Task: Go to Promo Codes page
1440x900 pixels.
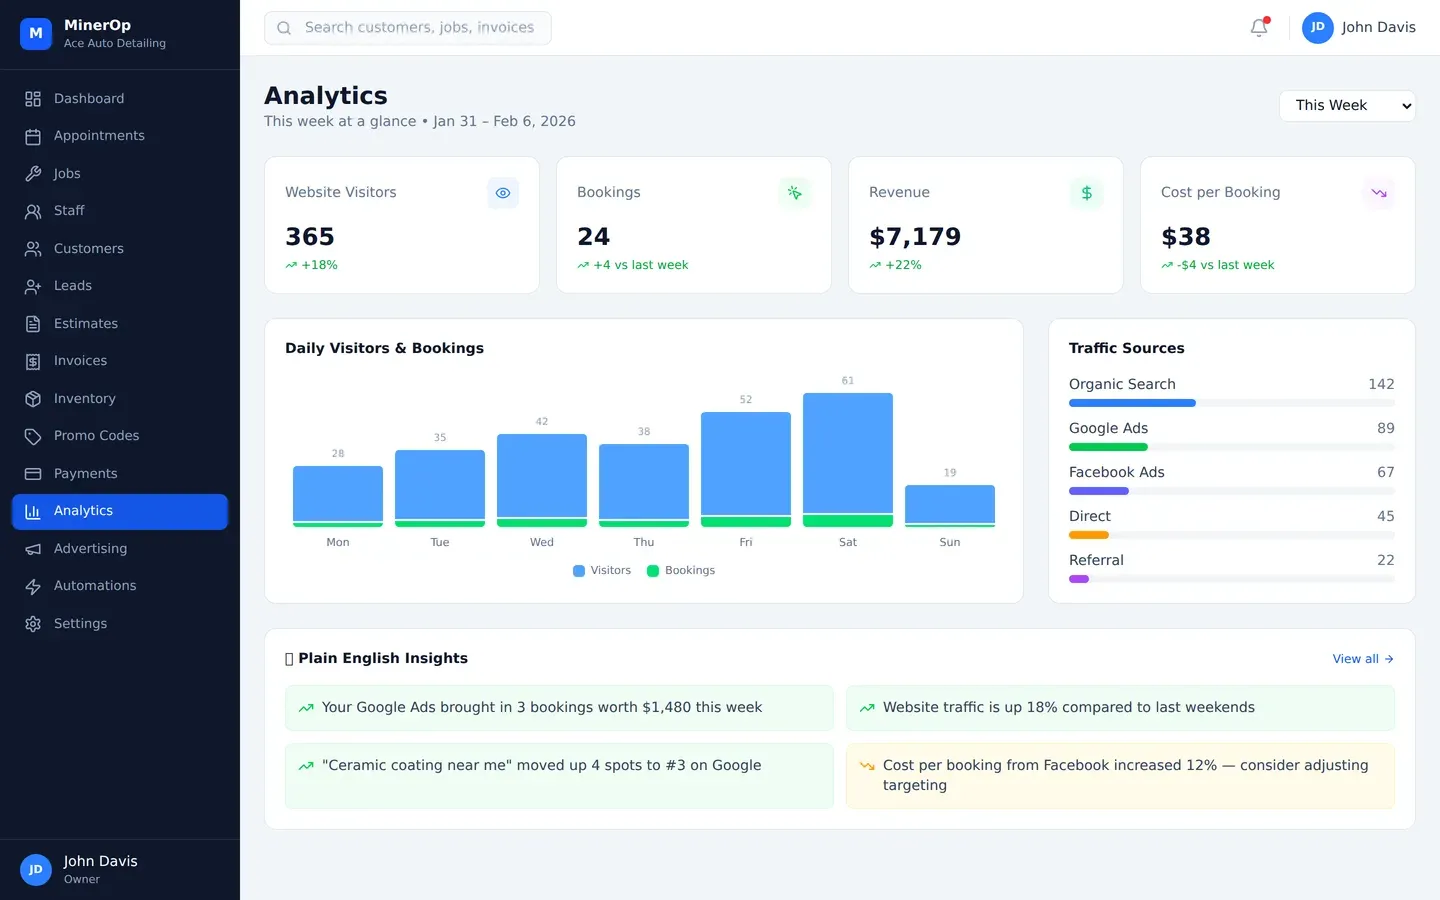Action: [96, 436]
